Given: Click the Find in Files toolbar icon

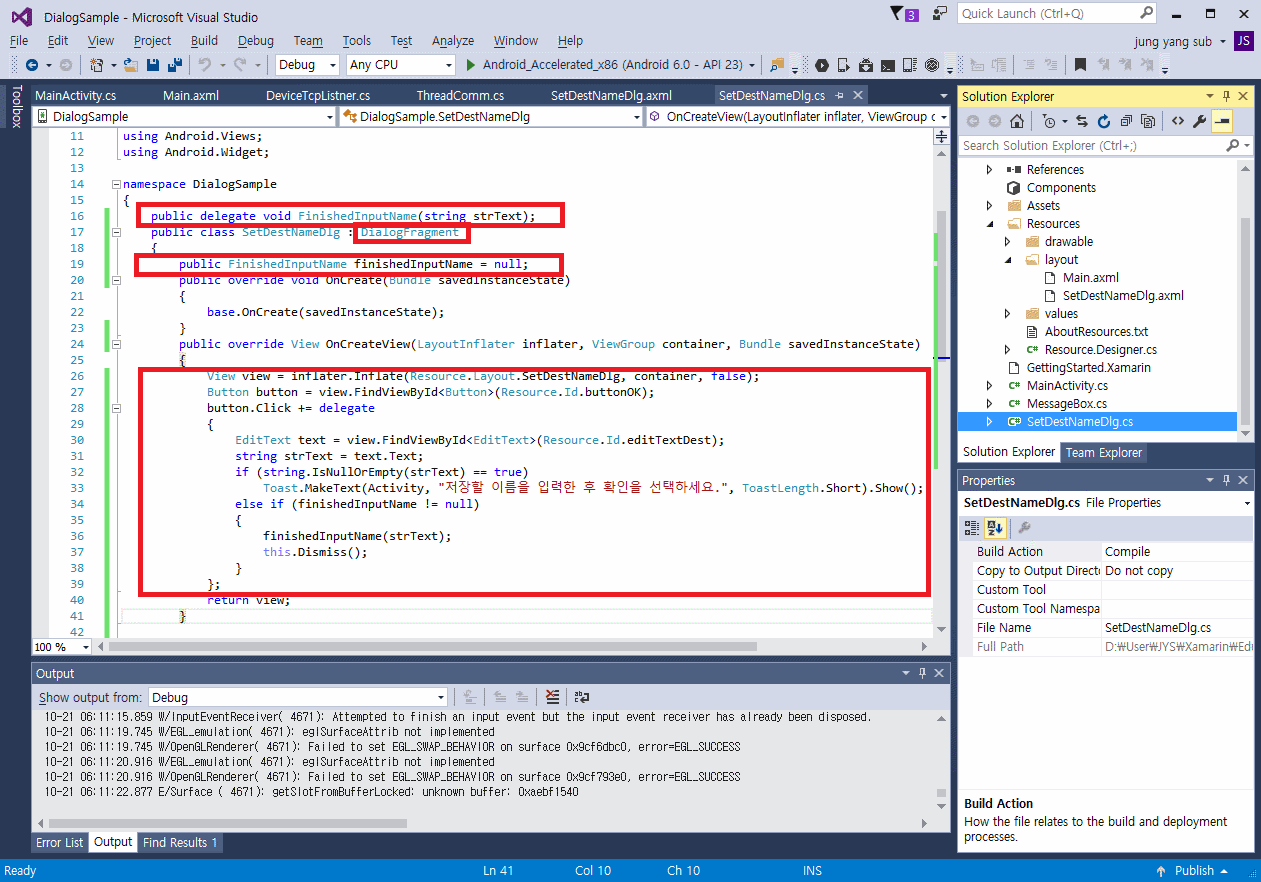Looking at the screenshot, I should pos(777,65).
